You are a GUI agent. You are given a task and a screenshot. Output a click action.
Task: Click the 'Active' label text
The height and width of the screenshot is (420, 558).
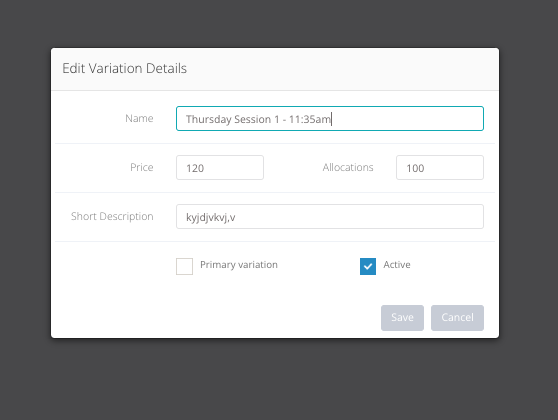click(397, 264)
